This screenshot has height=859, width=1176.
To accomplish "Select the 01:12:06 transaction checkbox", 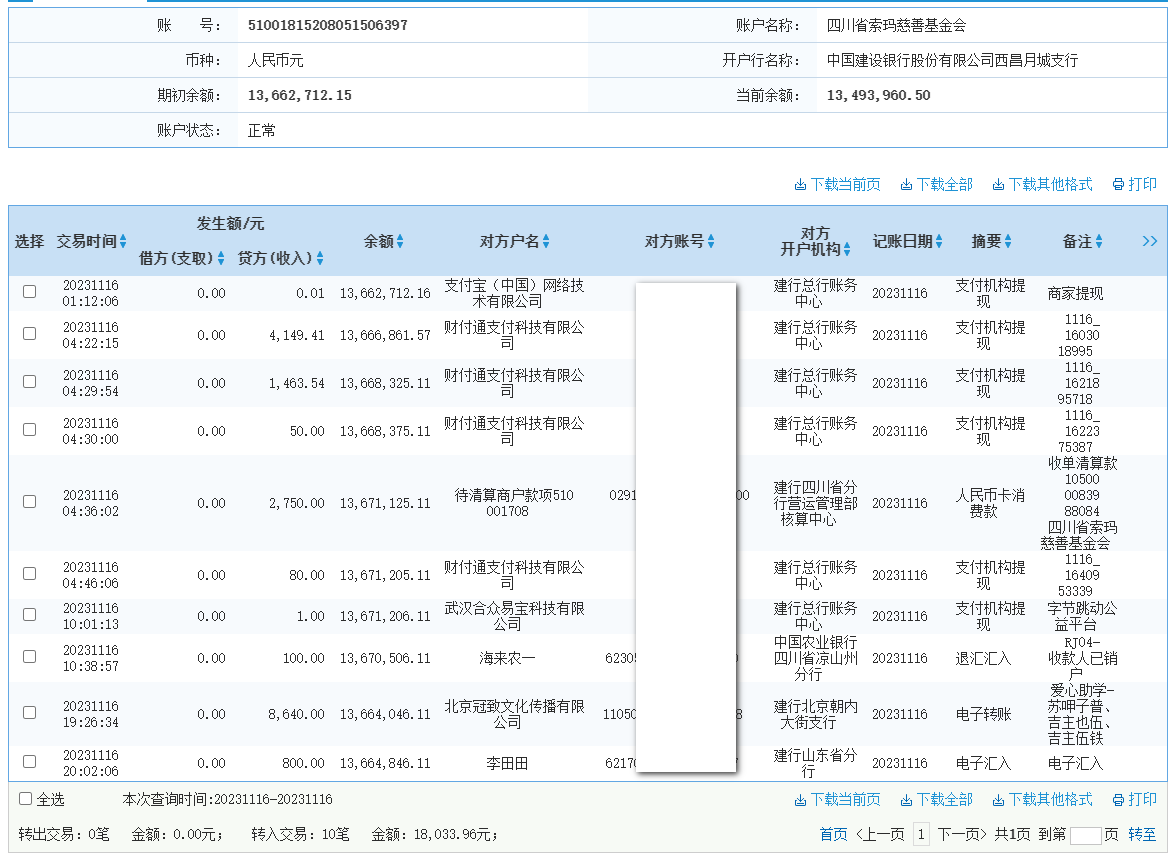I will [29, 292].
